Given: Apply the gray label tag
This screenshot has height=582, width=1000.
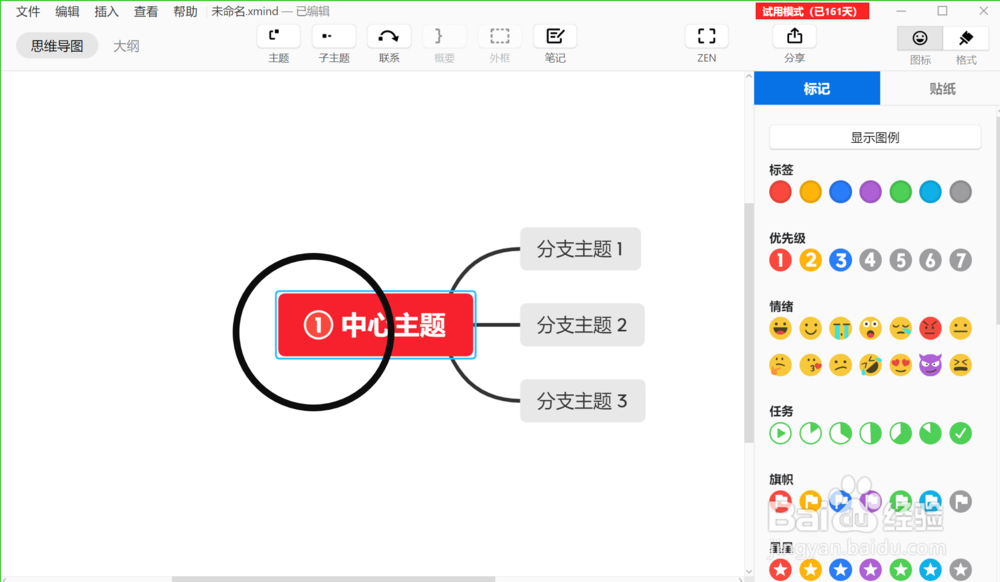Looking at the screenshot, I should click(960, 192).
